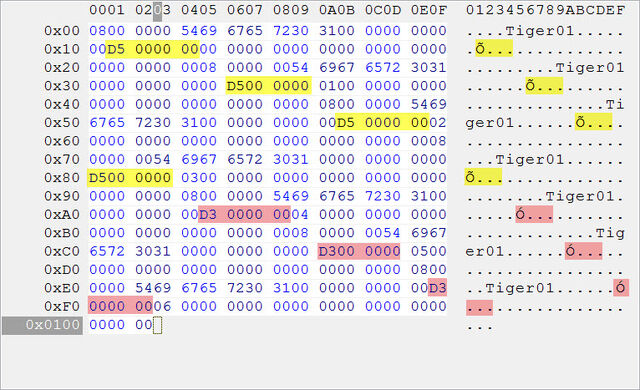Screen dimensions: 640x390
Task: Click Tiger01 text in ASCII row 0x00
Action: 540,31
